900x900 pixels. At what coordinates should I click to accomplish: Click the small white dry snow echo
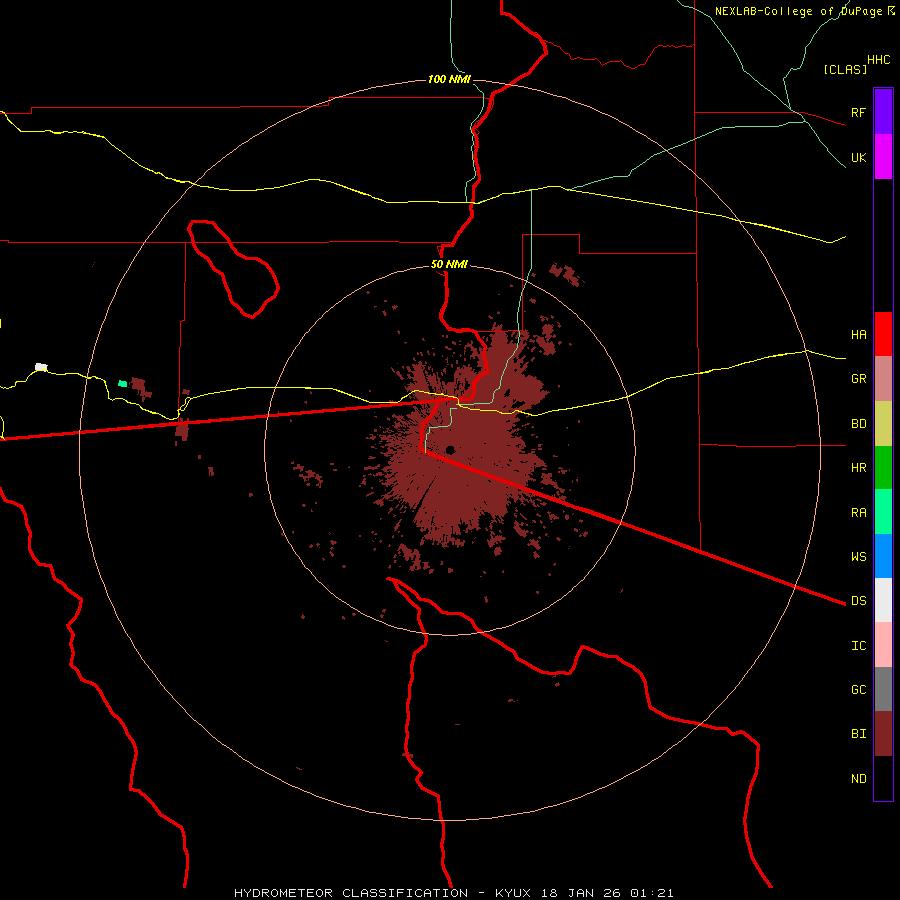tap(41, 367)
